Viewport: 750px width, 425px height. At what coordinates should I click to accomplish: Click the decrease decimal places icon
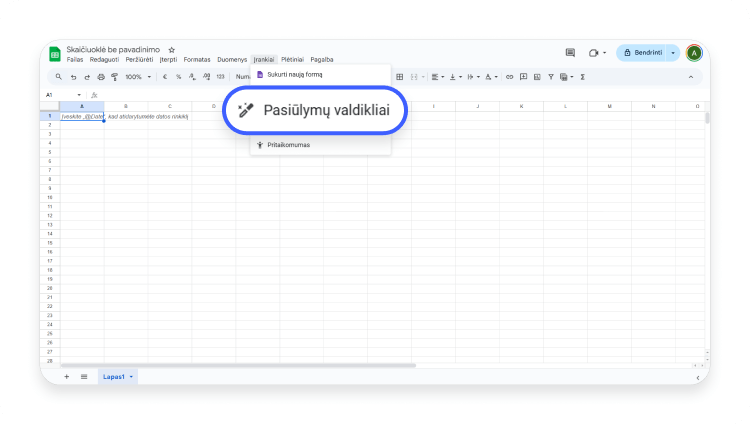click(x=192, y=77)
